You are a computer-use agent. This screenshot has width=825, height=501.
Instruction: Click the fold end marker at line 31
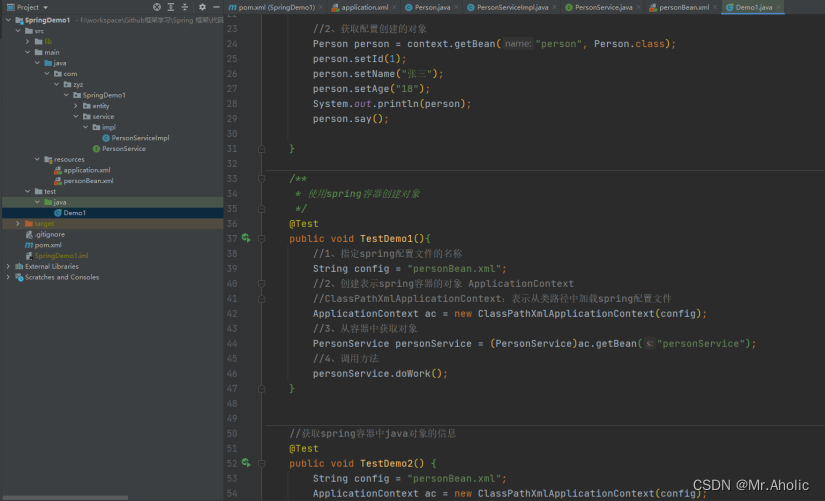tap(261, 149)
